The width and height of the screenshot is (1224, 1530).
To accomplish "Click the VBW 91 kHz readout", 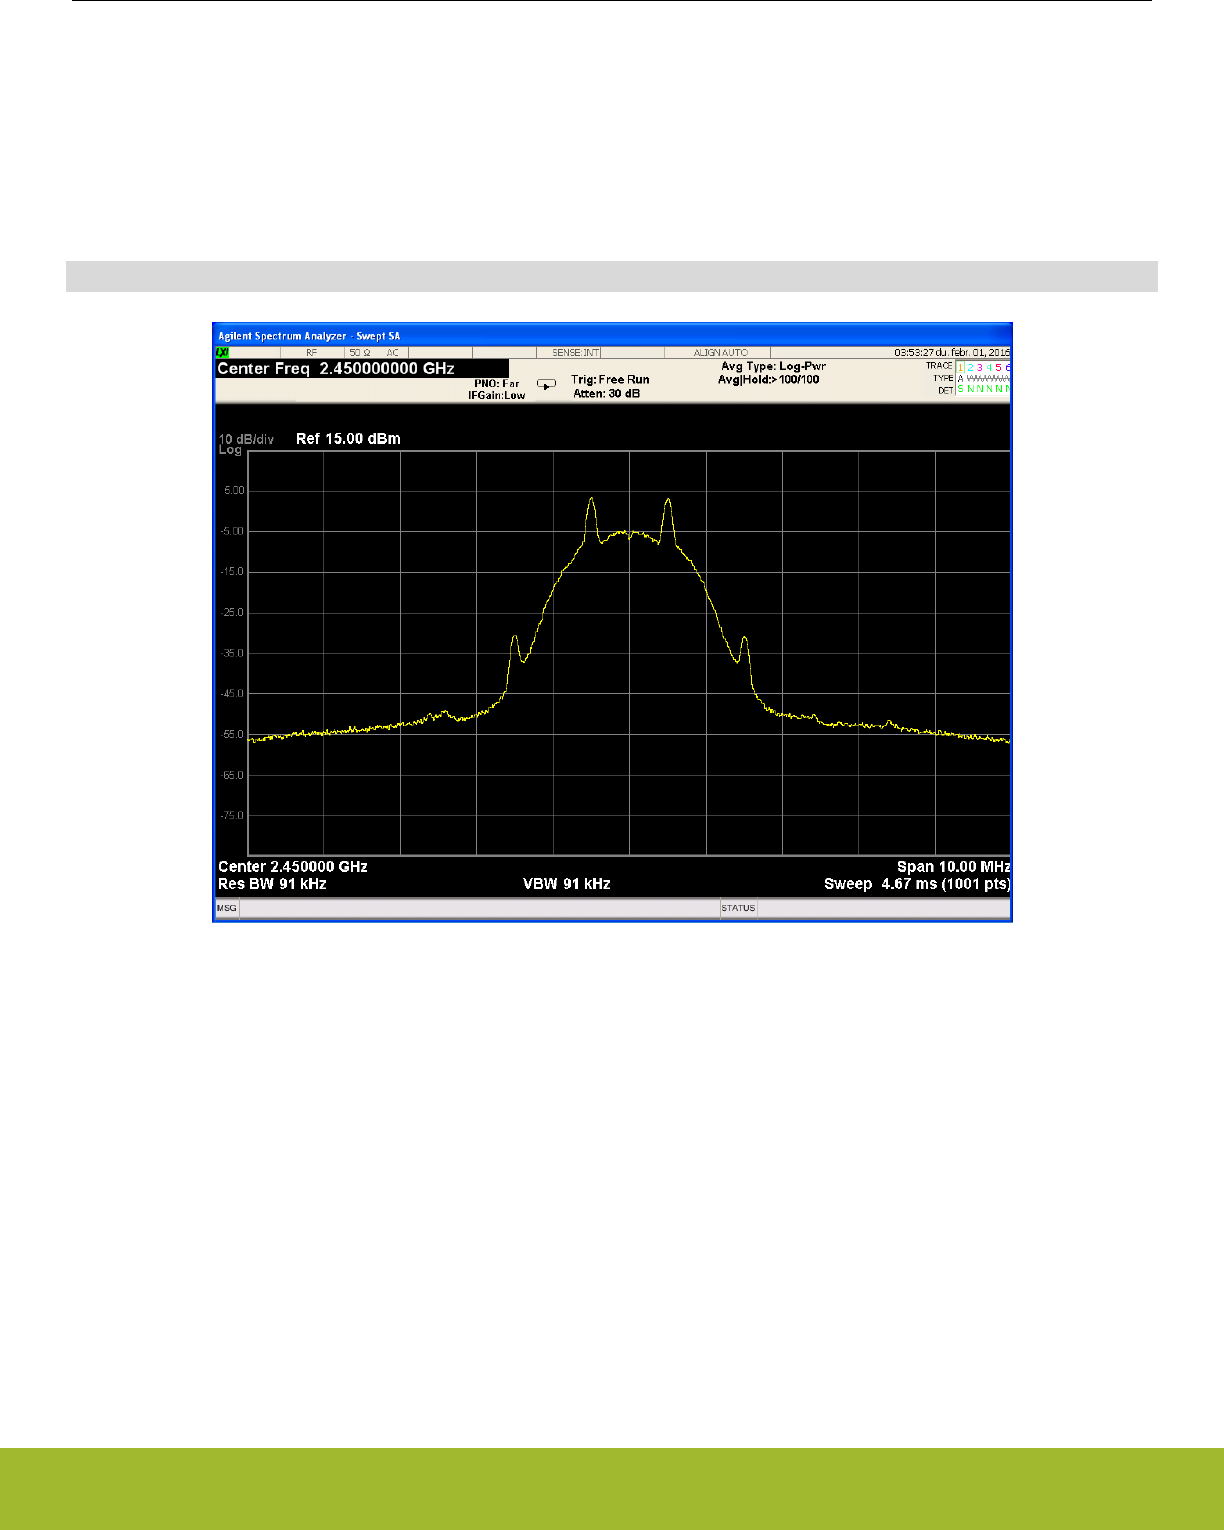I will (x=566, y=884).
